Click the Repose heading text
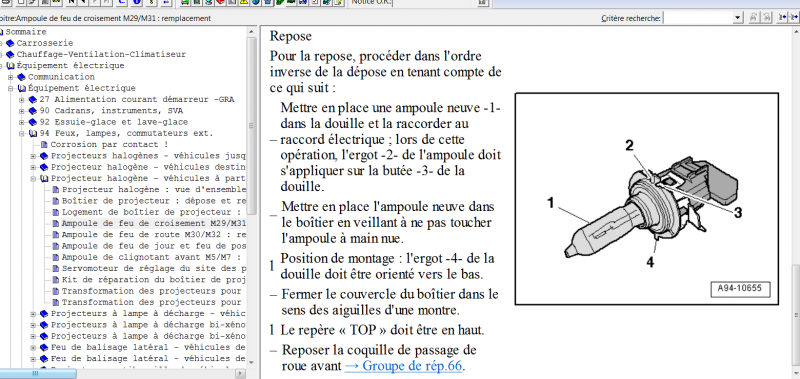 tap(290, 36)
